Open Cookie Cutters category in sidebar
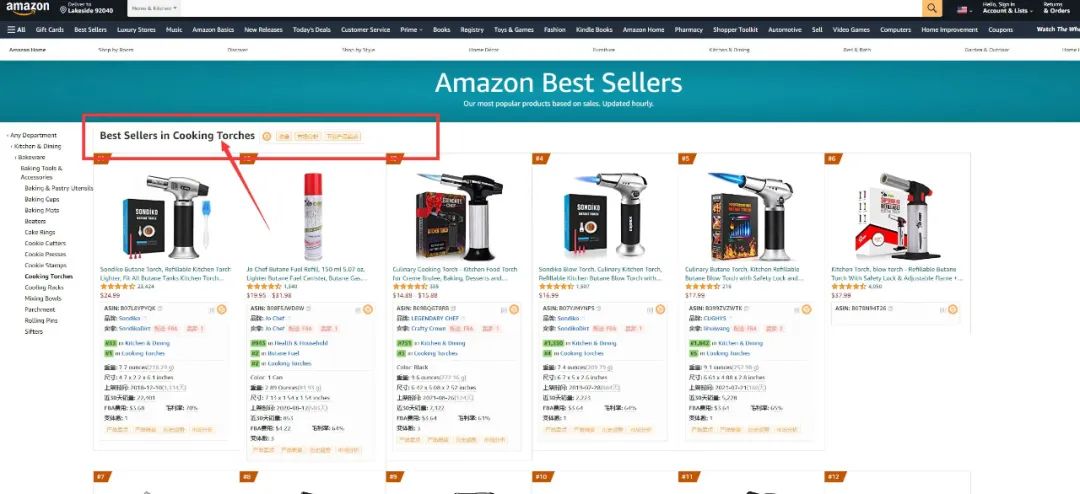The image size is (1080, 494). coord(45,243)
